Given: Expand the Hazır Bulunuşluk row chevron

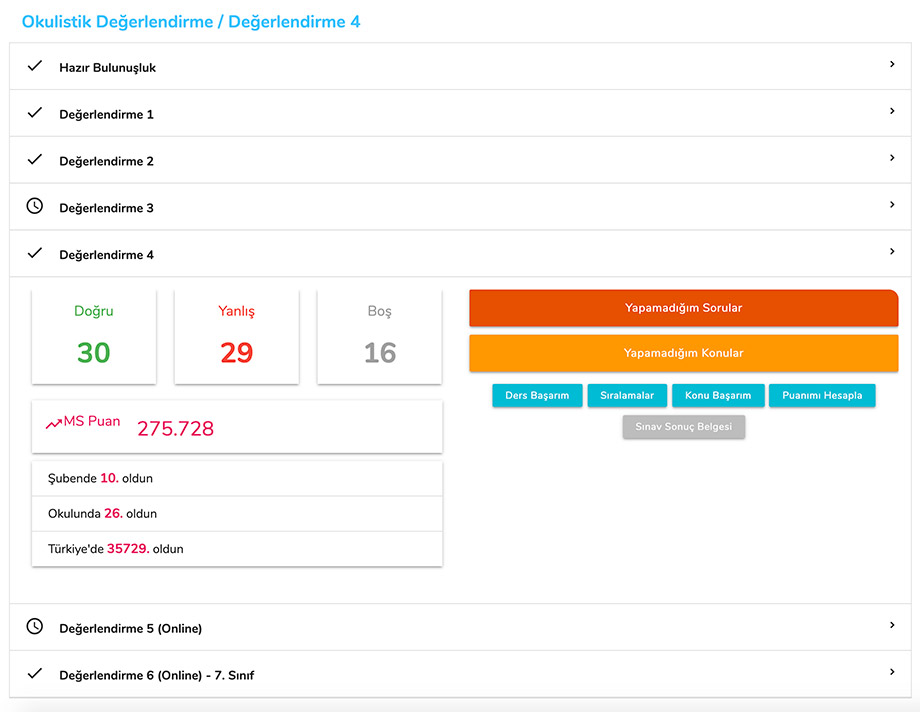Looking at the screenshot, I should (x=892, y=64).
